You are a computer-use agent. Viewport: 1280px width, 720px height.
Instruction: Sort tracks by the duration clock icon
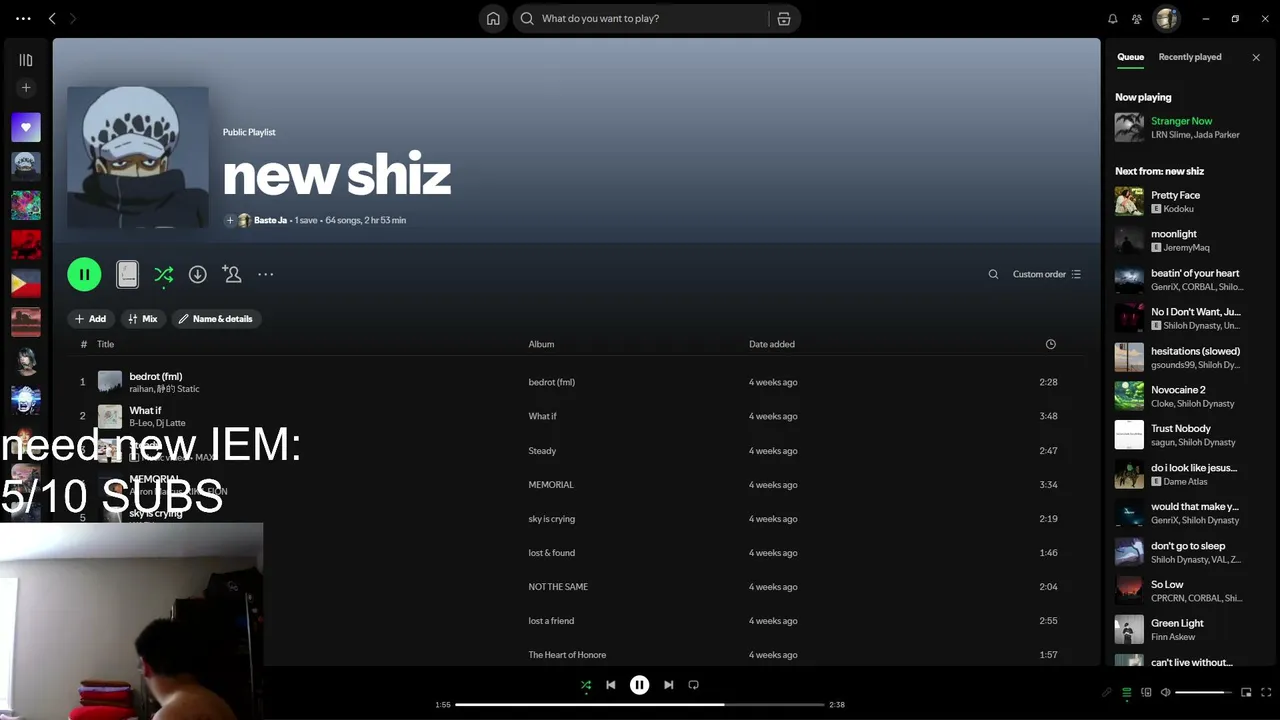1050,344
